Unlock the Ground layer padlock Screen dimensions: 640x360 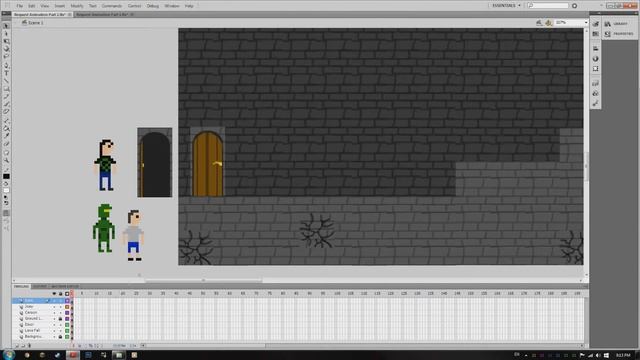coord(60,319)
